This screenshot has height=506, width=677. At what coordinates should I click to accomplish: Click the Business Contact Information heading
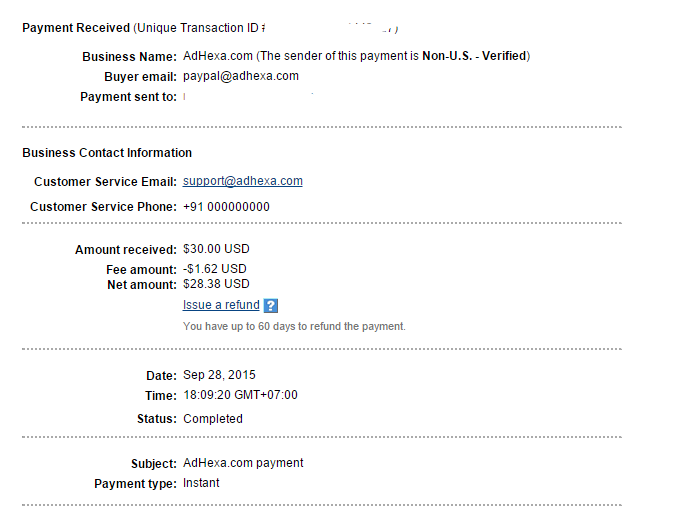coord(107,153)
